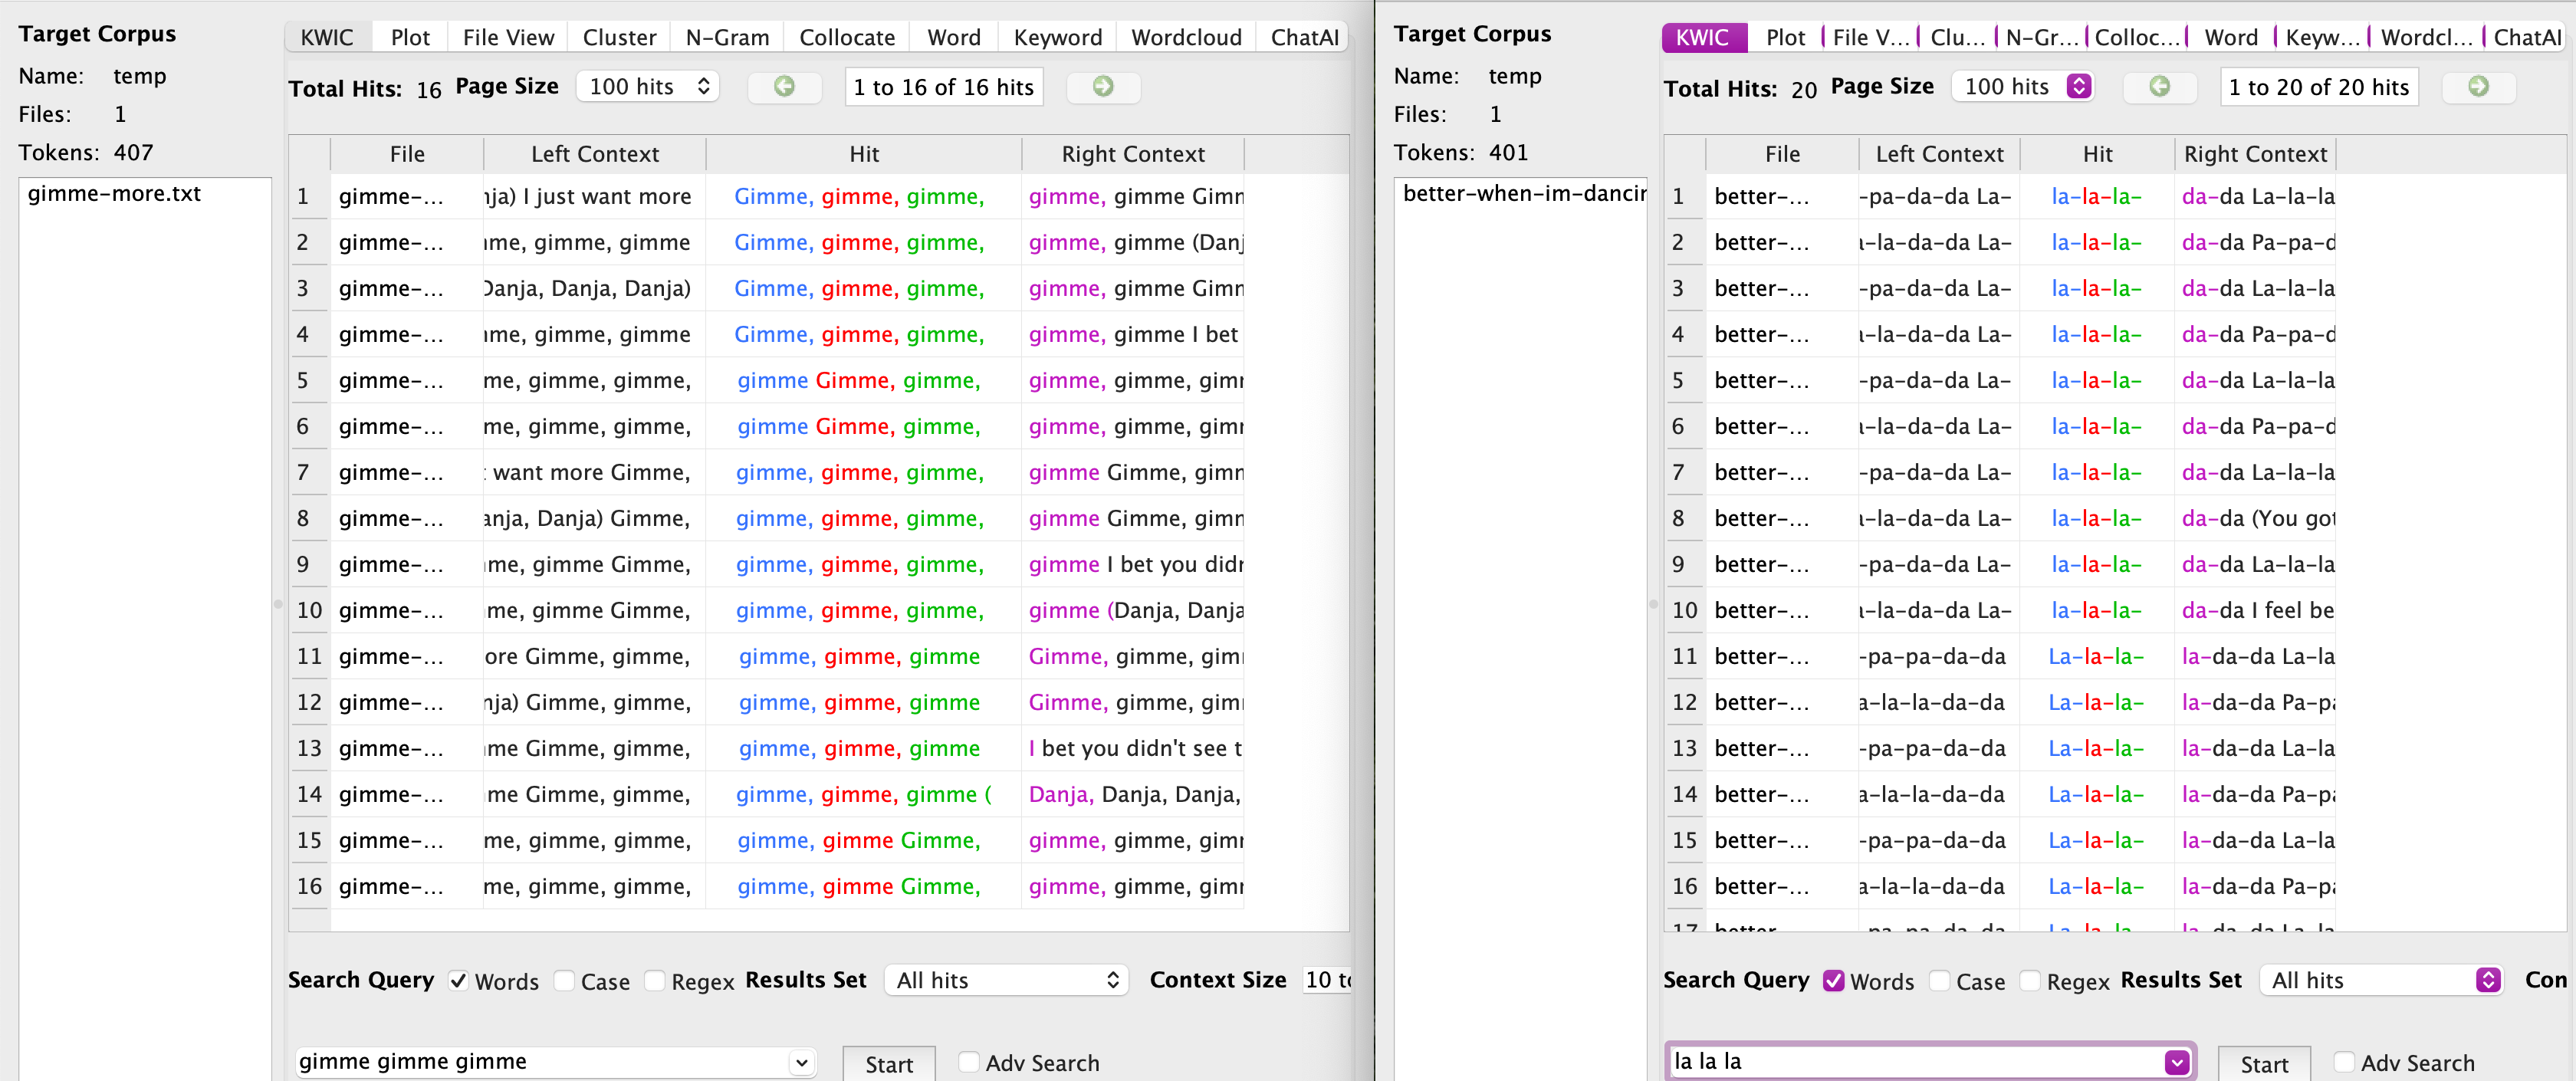
Task: Open left Results Set 'All hits' dropdown
Action: 1005,980
